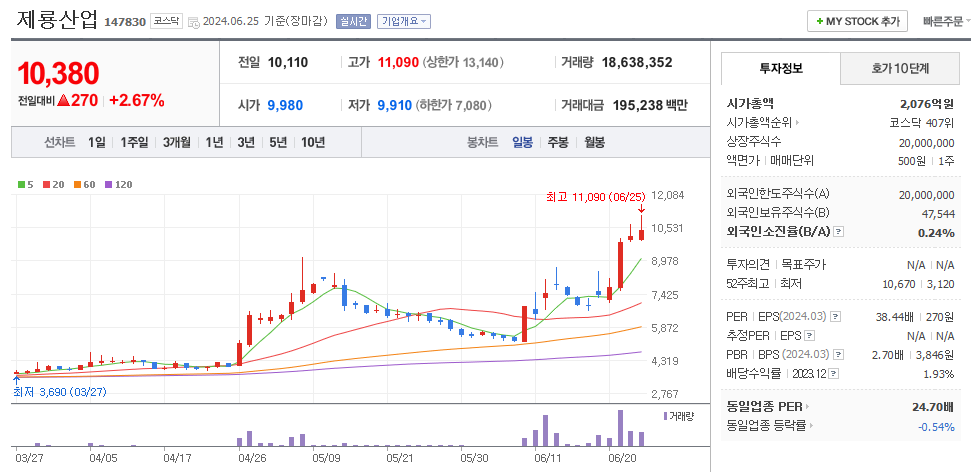Click the +2.67% change rate
This screenshot has height=472, width=980.
pyautogui.click(x=137, y=100)
